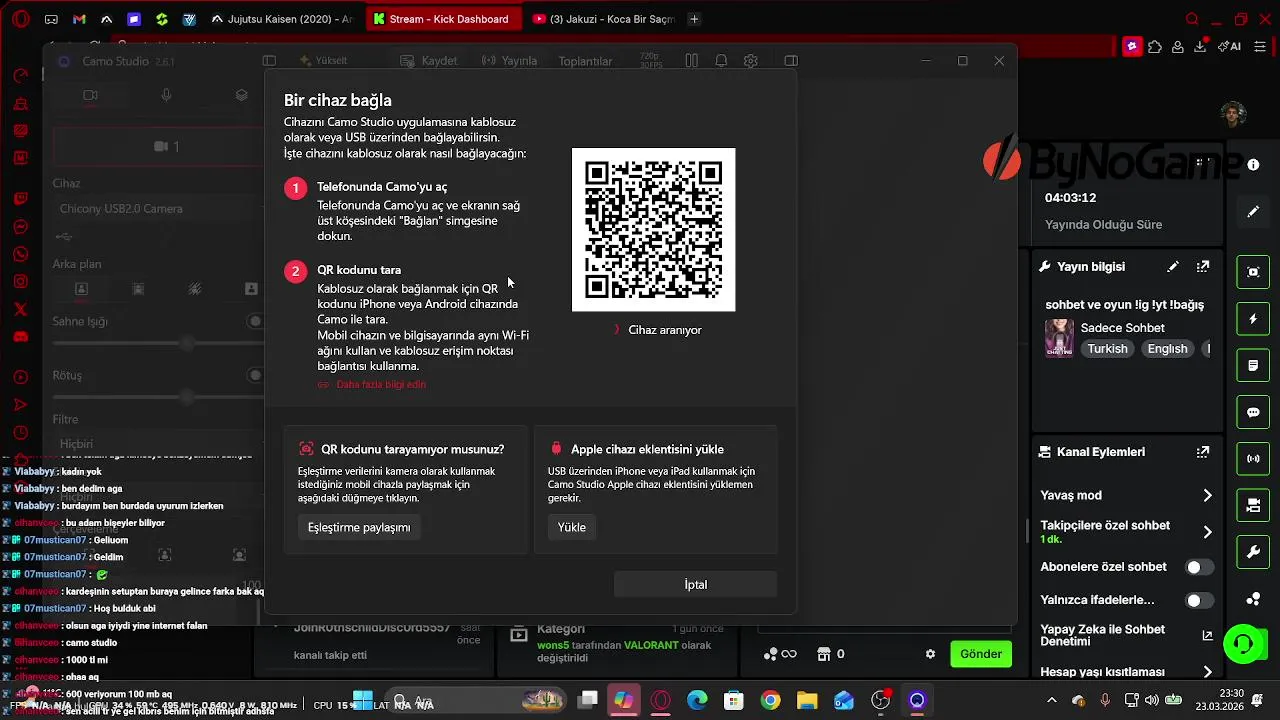Click the green headset support button
The height and width of the screenshot is (720, 1280).
click(1244, 644)
